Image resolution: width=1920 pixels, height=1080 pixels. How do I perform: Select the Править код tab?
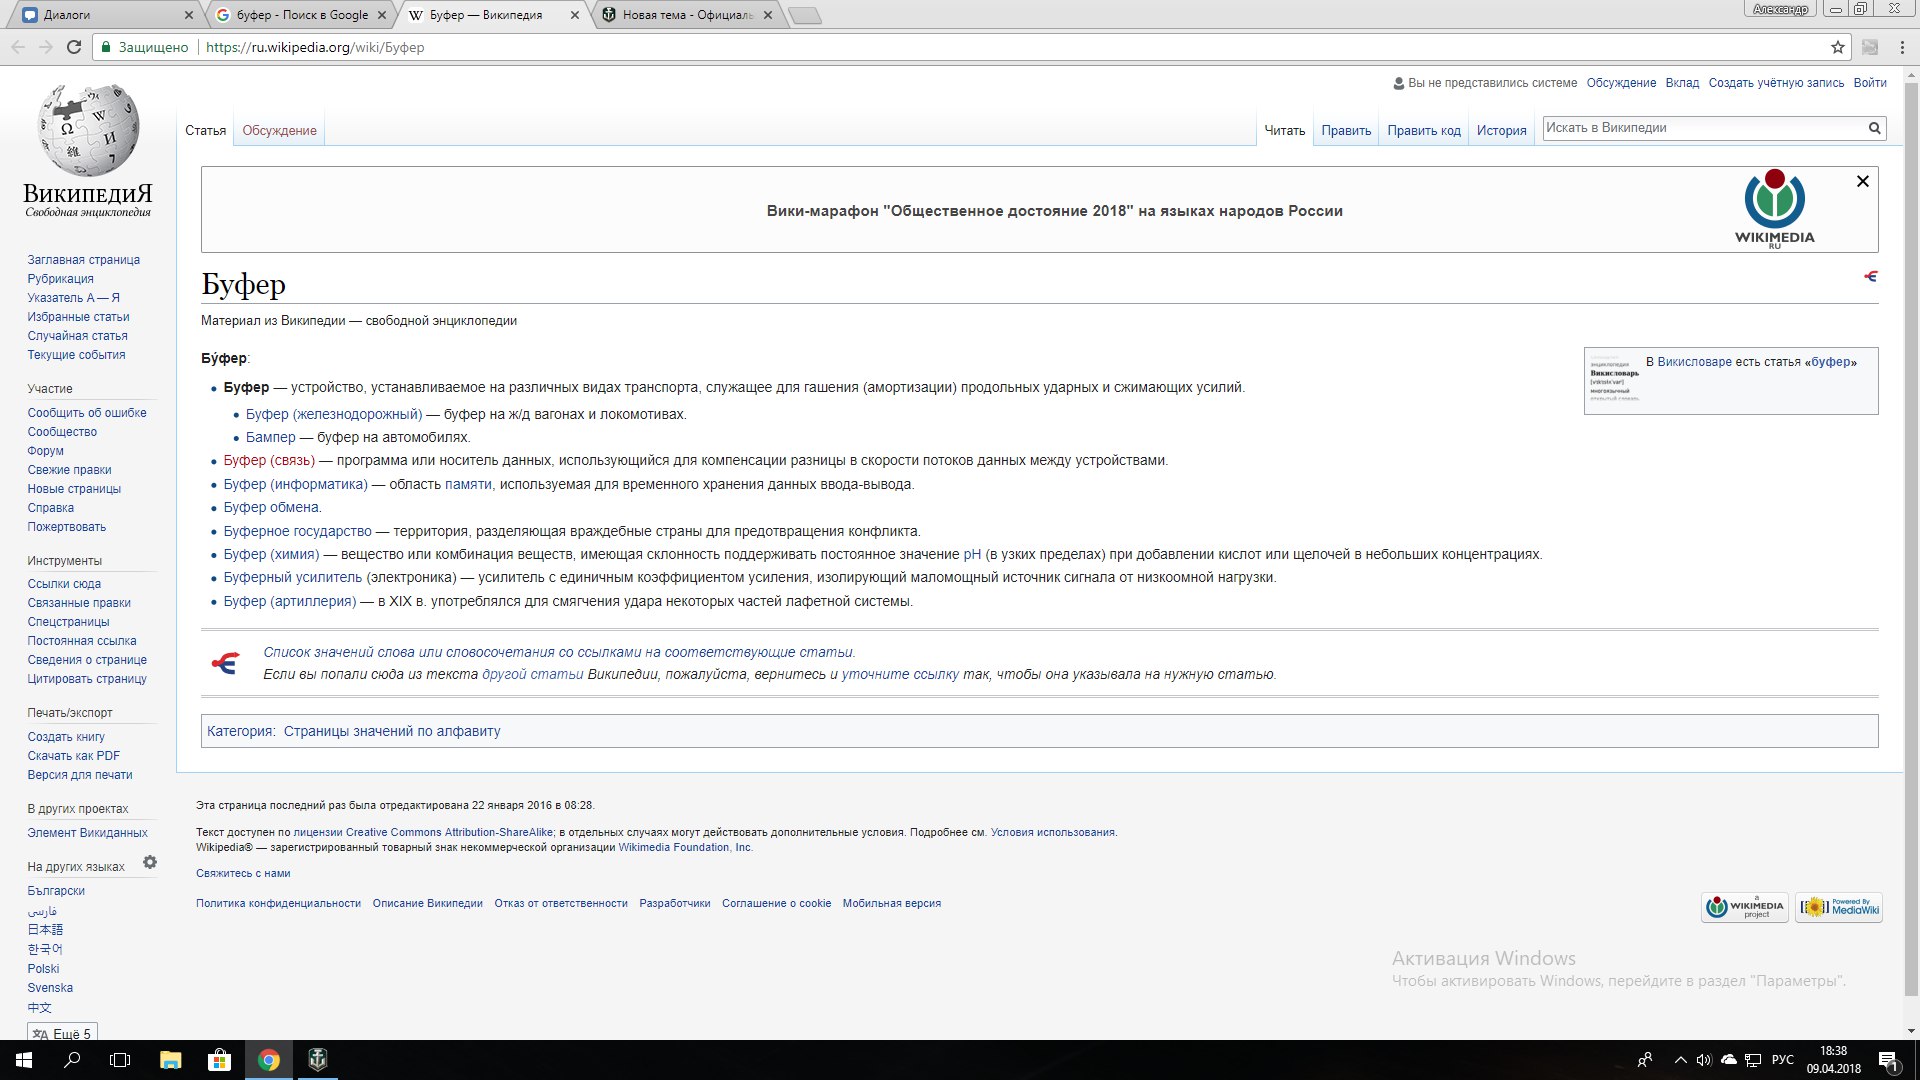(x=1424, y=131)
